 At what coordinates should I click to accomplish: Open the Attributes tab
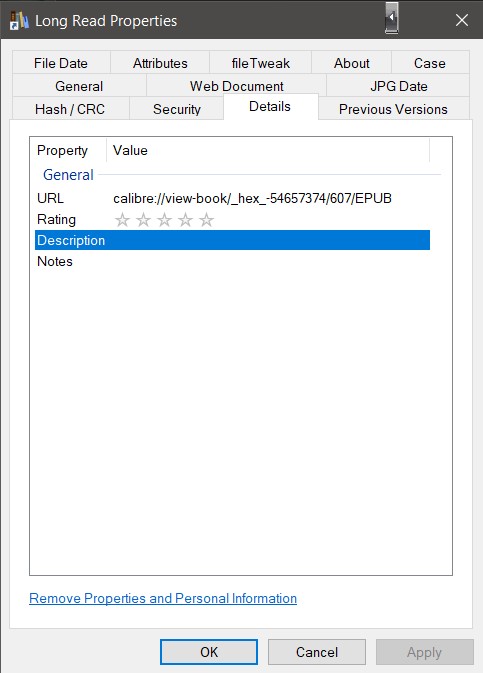point(160,63)
